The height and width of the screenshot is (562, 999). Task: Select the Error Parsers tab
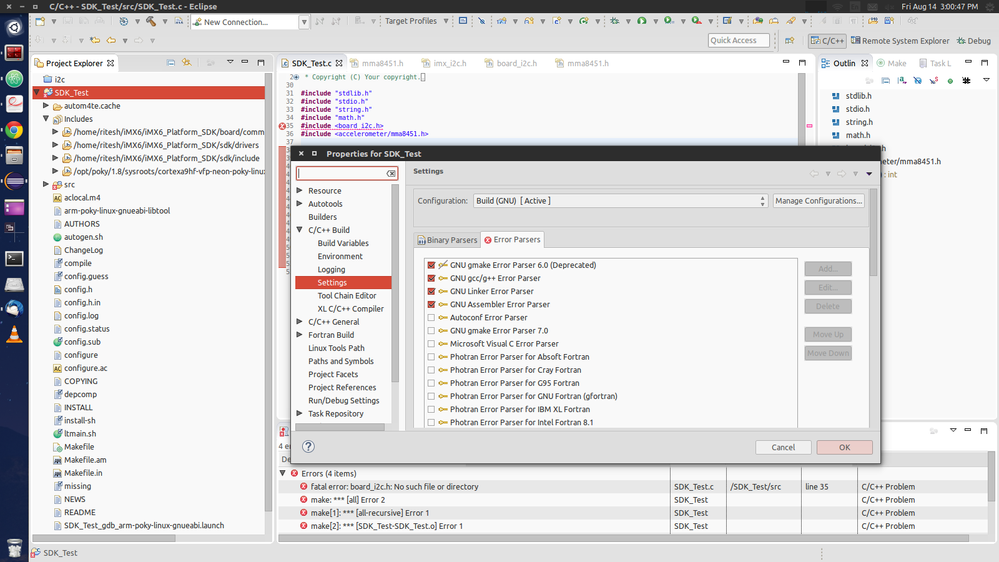[512, 240]
